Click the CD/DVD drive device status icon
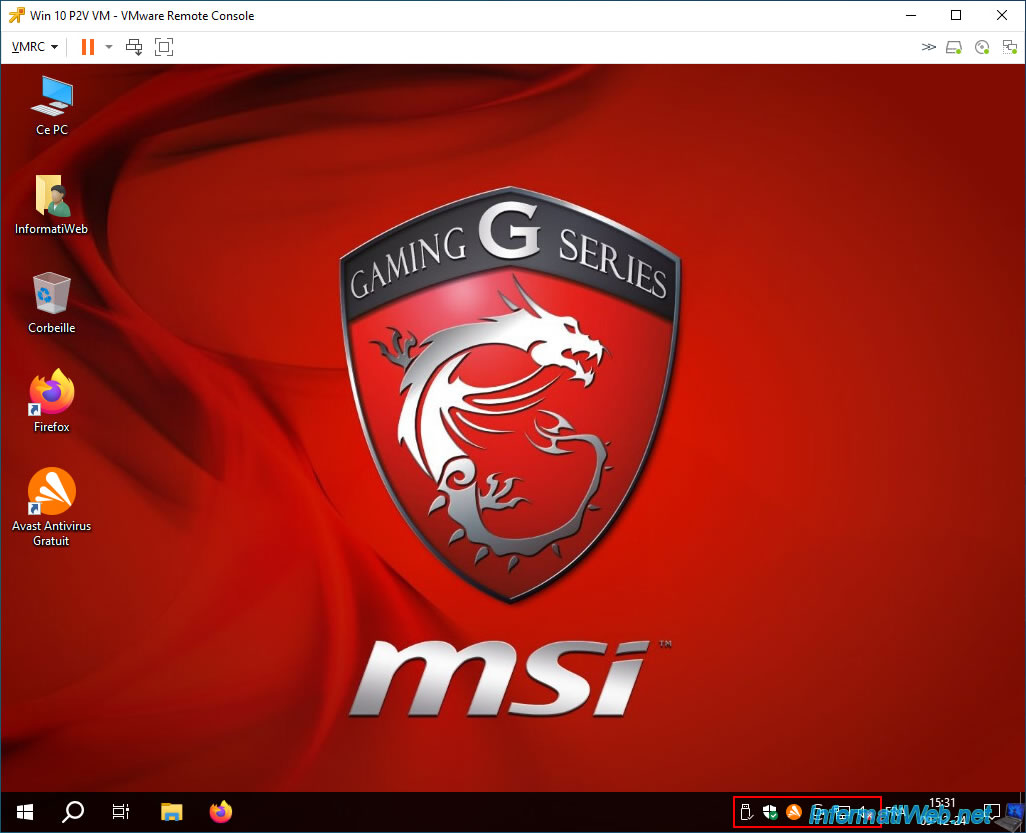This screenshot has width=1026, height=833. (x=982, y=47)
